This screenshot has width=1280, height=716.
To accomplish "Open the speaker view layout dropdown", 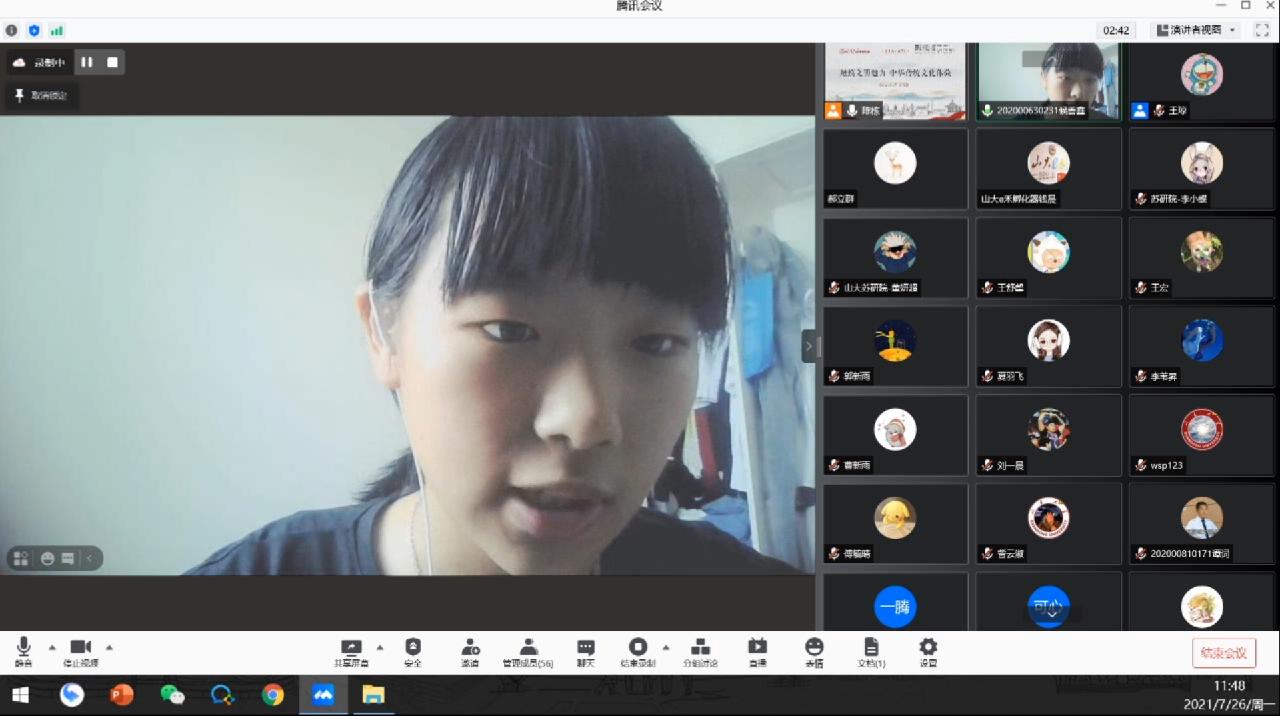I will click(1195, 30).
